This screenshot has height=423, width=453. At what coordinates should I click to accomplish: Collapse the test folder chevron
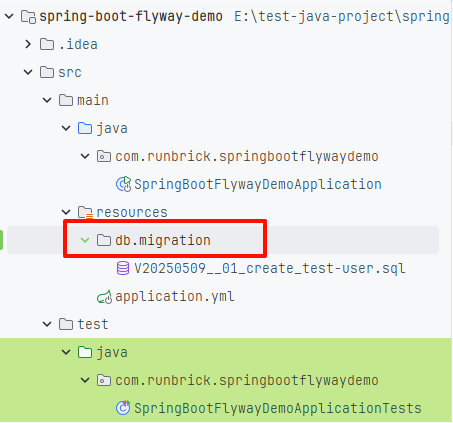(47, 324)
